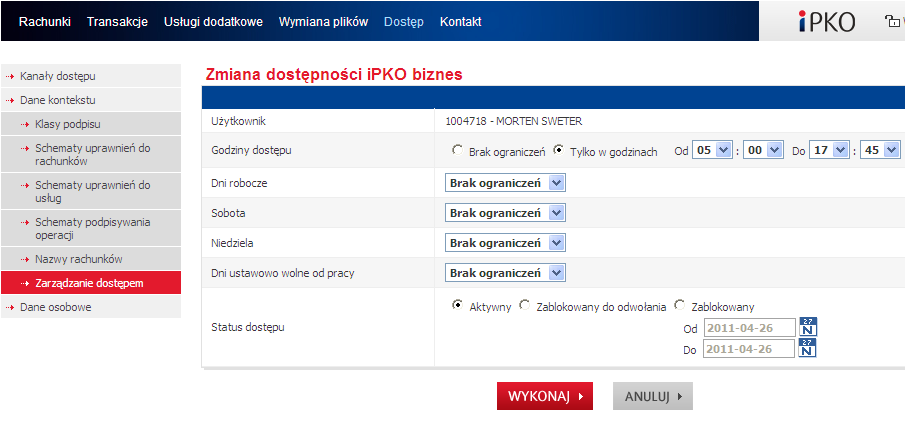Open the Dostęp menu

(403, 22)
